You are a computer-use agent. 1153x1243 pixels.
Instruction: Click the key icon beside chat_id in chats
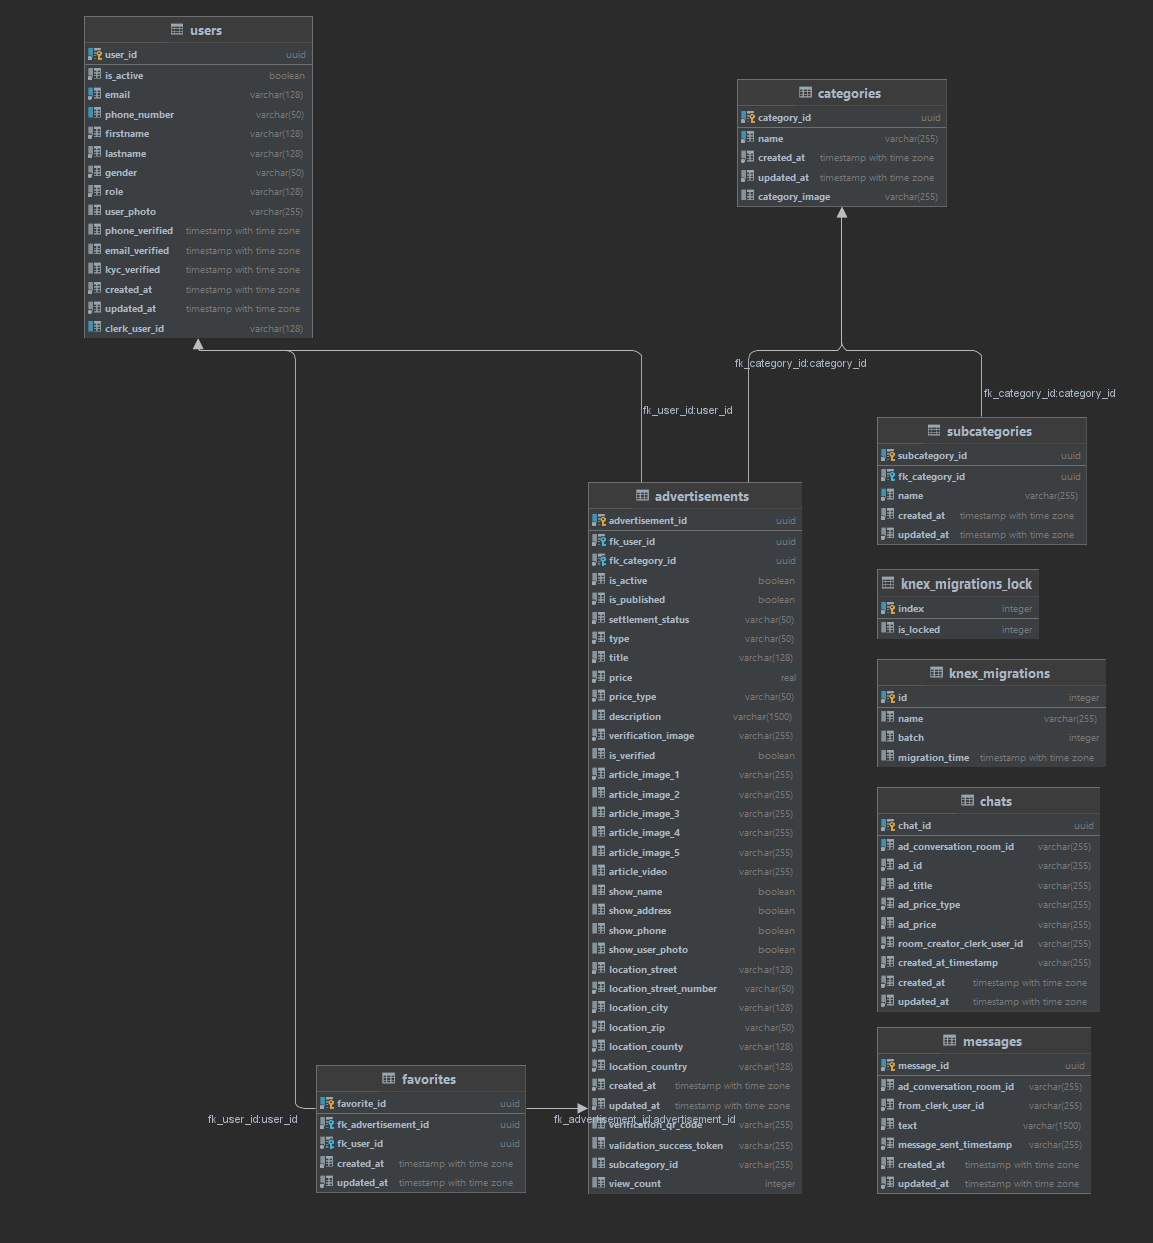(x=889, y=825)
